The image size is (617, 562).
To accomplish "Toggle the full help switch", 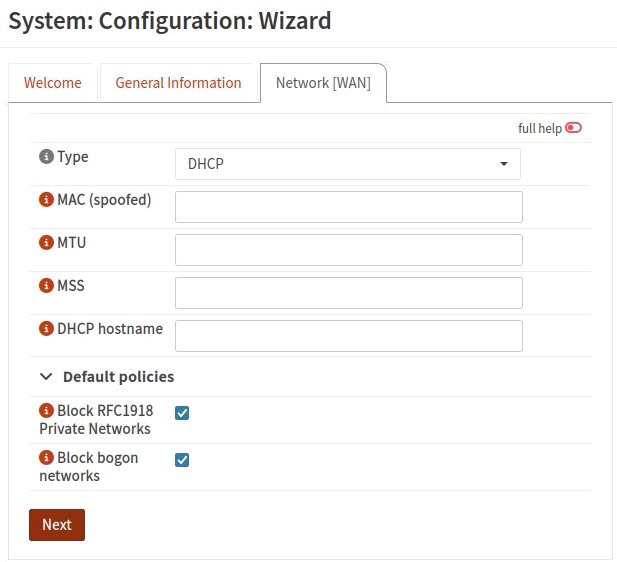I will click(x=573, y=128).
